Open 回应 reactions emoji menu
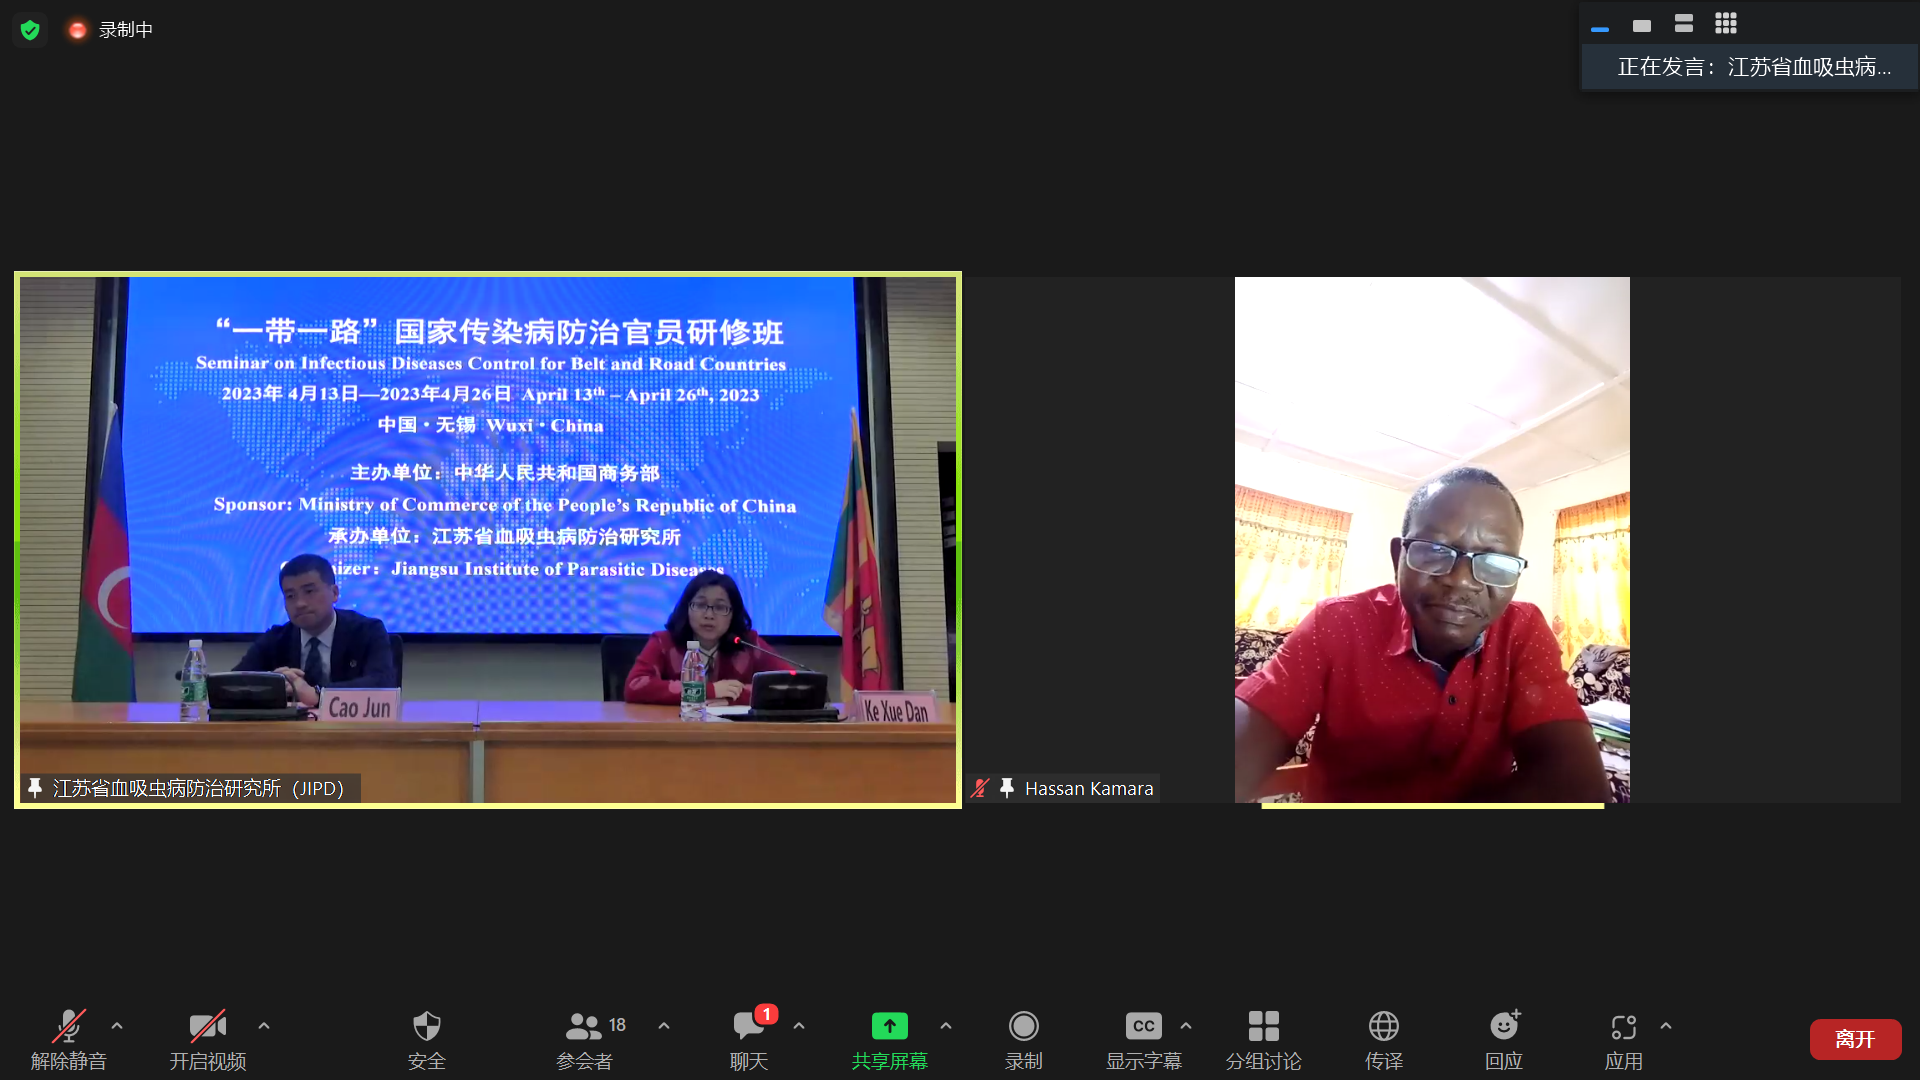Screen dimensions: 1920x1080 click(1504, 1040)
